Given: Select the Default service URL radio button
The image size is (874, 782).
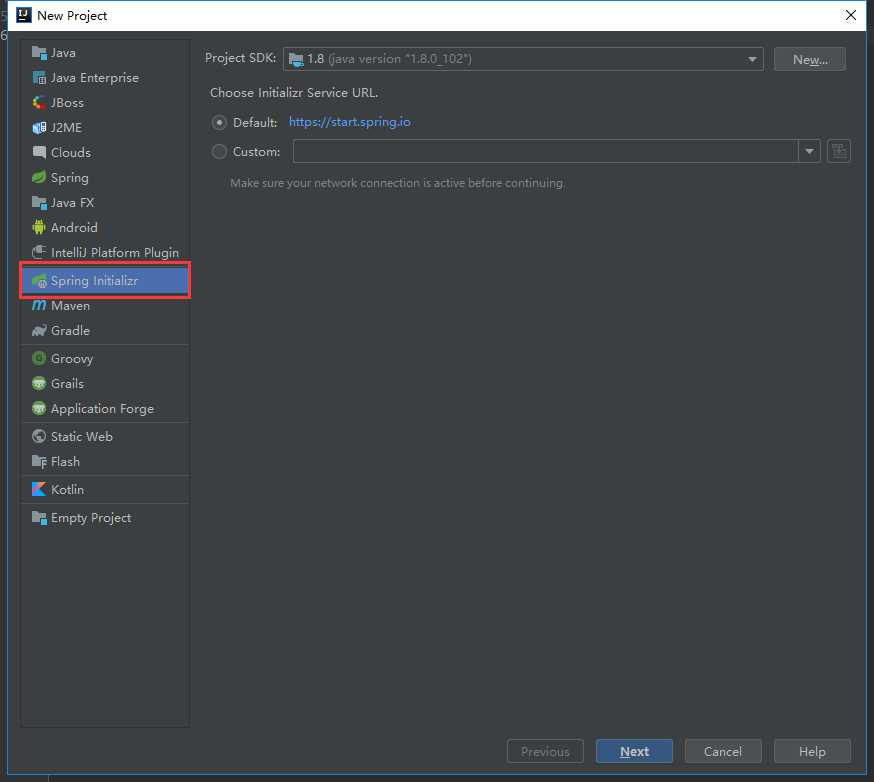Looking at the screenshot, I should (x=219, y=123).
